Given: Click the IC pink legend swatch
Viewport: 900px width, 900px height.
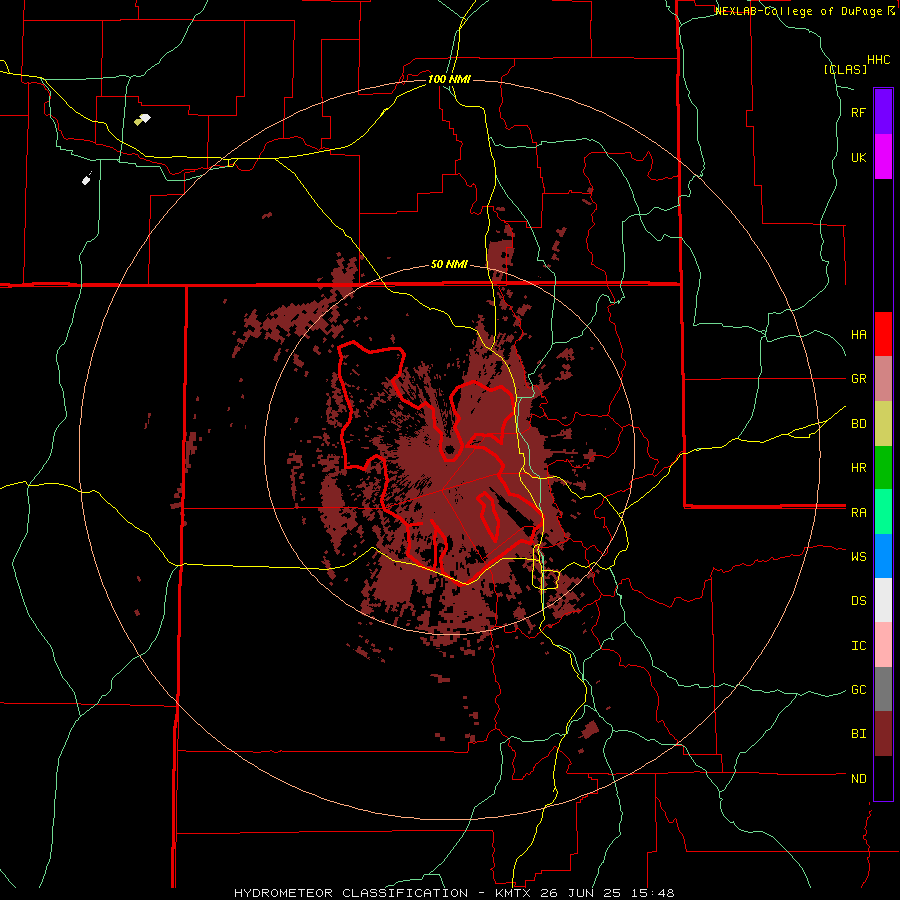Looking at the screenshot, I should pos(883,645).
